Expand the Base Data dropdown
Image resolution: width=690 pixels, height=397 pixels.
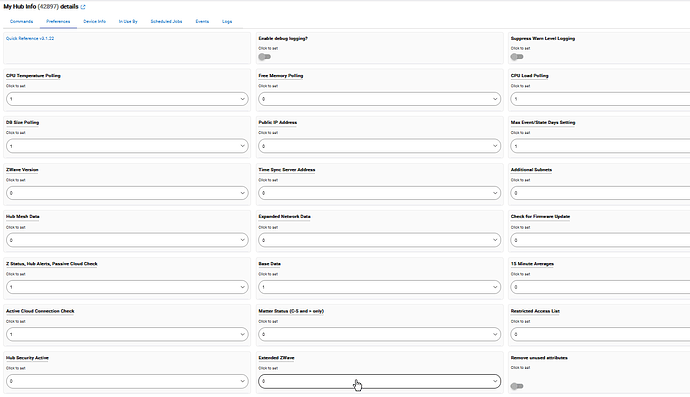pos(379,287)
